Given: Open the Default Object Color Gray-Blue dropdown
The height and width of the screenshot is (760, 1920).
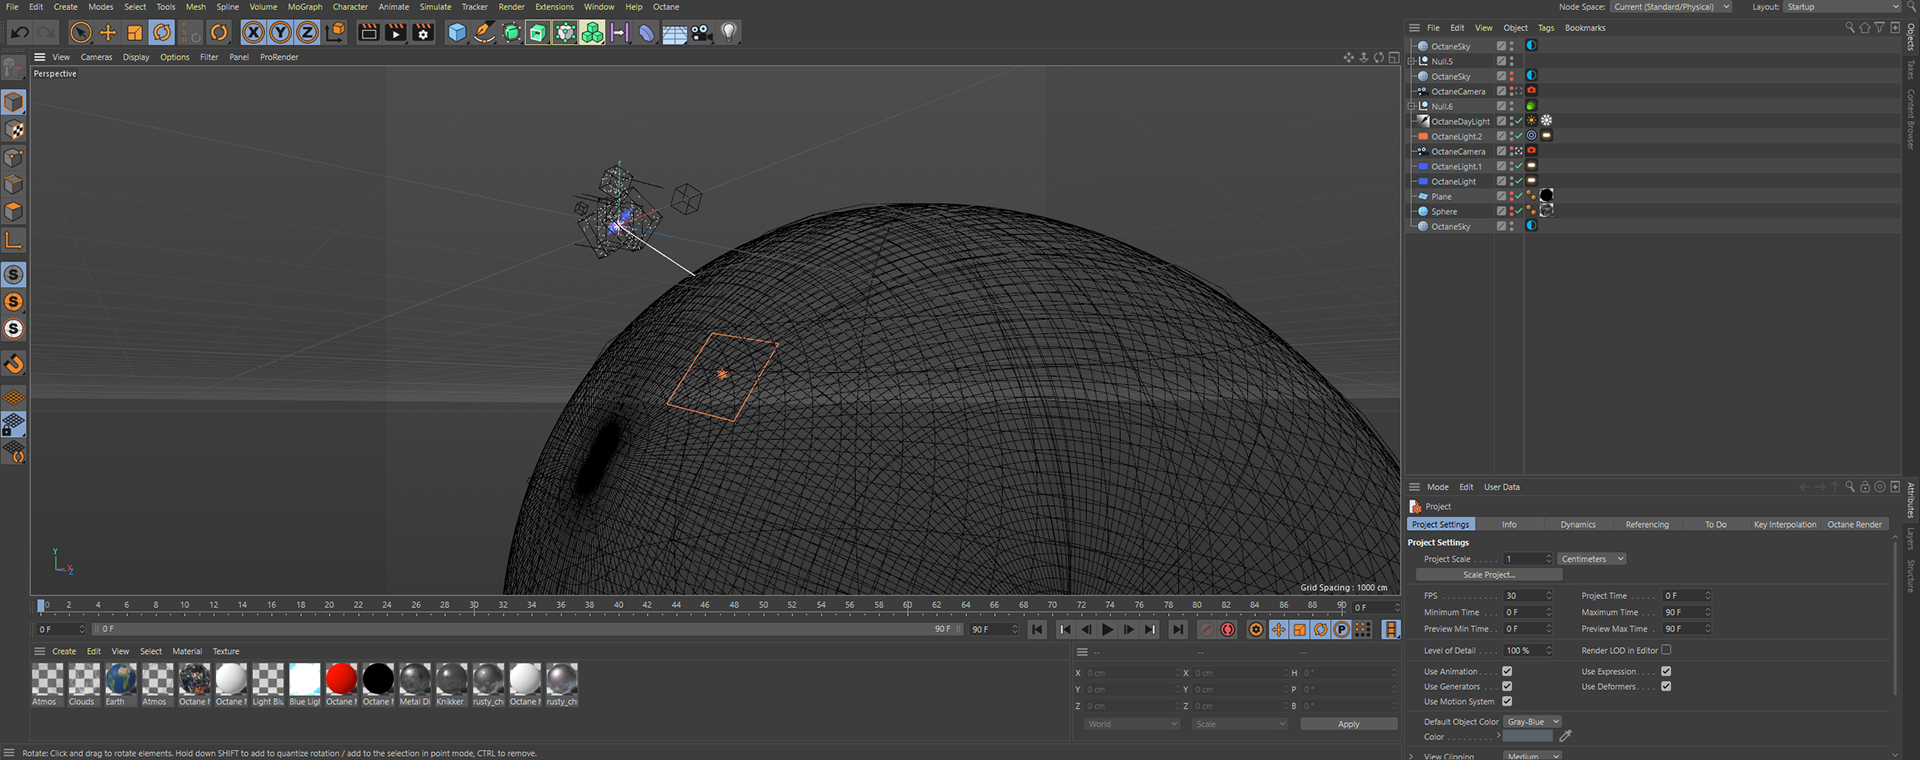Looking at the screenshot, I should [1532, 721].
